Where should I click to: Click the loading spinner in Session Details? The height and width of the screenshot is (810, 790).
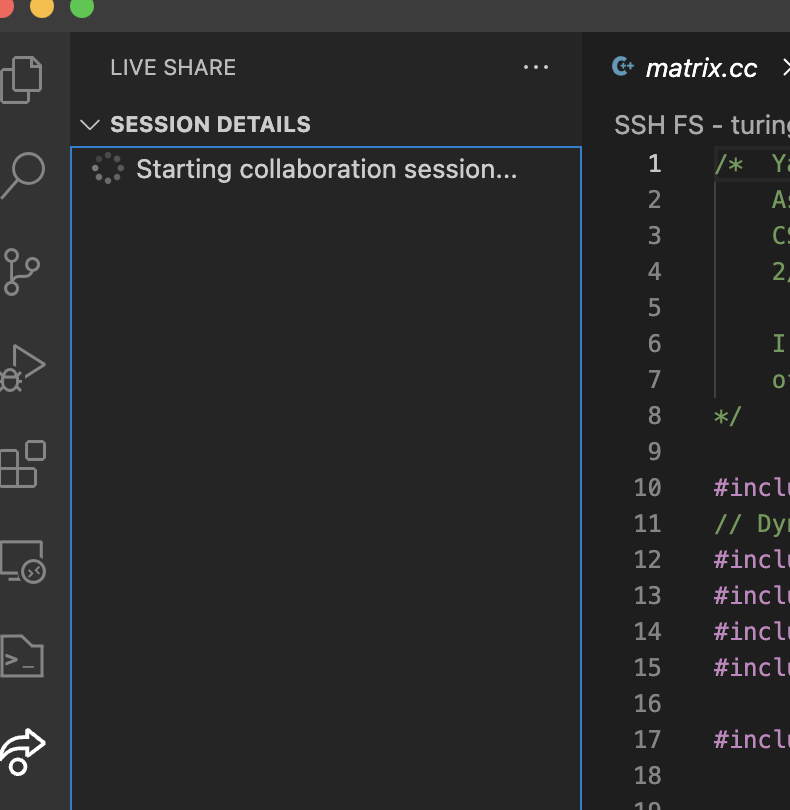[107, 169]
